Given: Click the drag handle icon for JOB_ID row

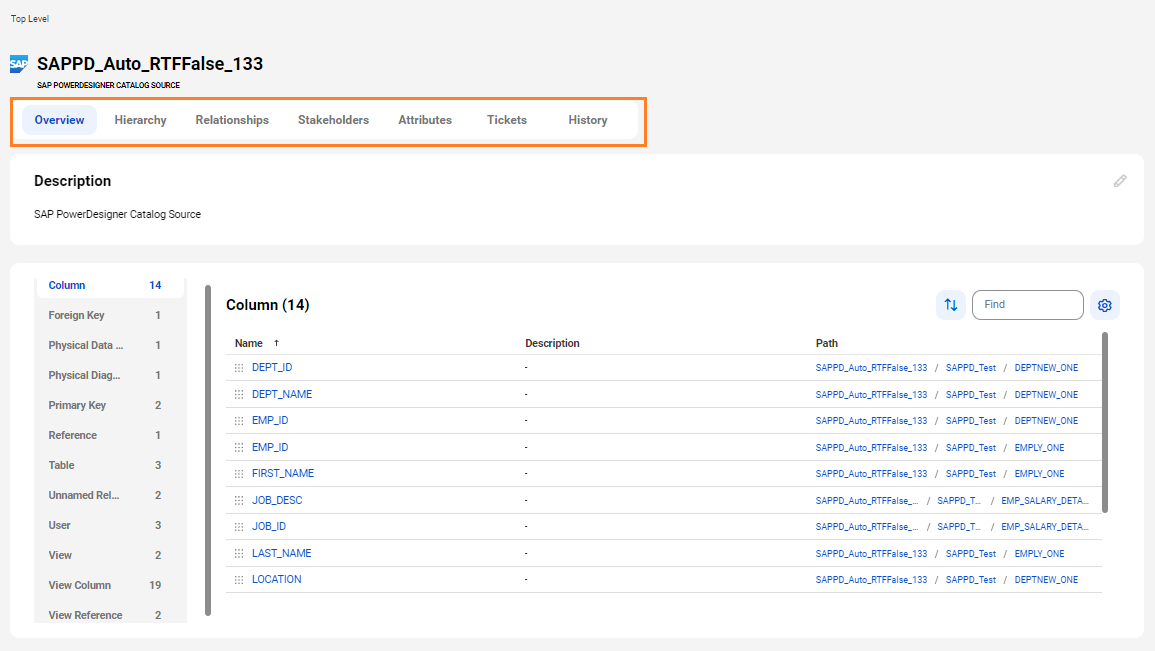Looking at the screenshot, I should click(x=239, y=527).
